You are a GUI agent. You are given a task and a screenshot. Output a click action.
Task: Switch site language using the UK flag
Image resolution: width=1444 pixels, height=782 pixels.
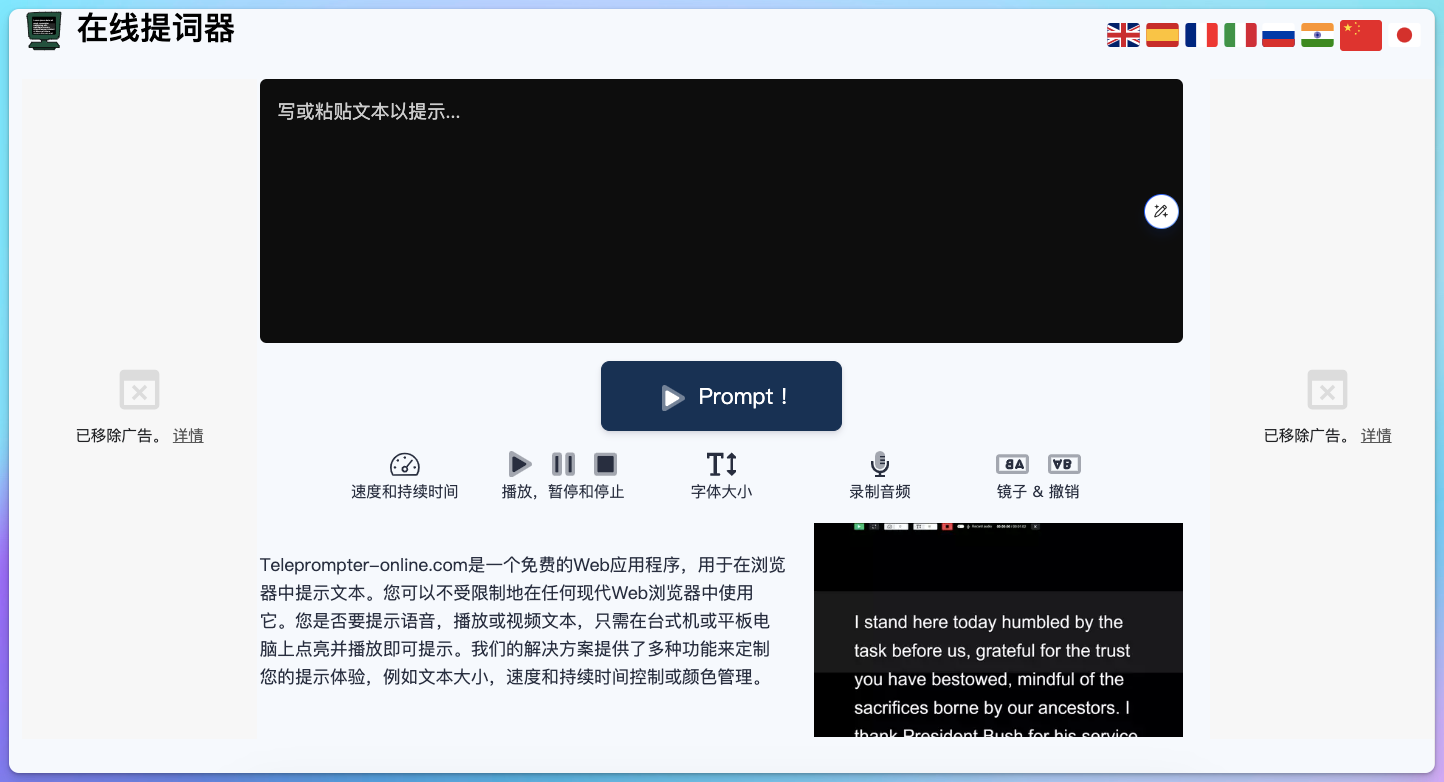click(x=1122, y=34)
